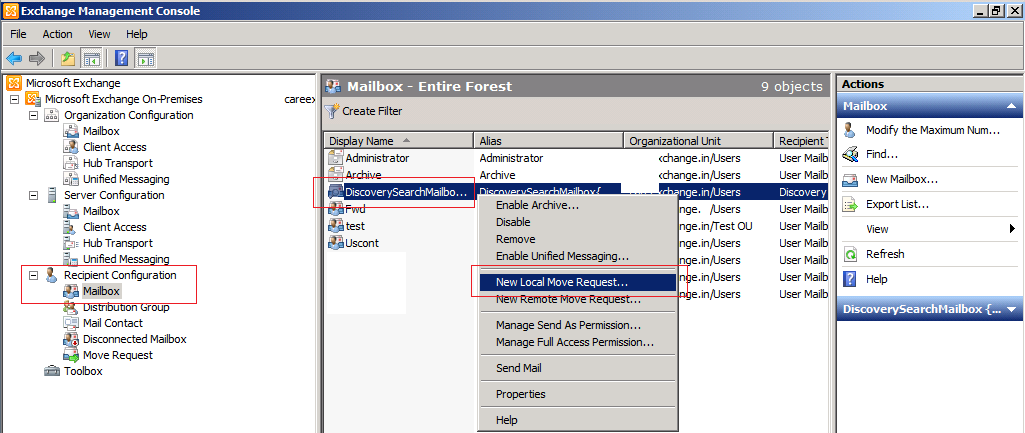This screenshot has width=1025, height=433.
Task: Choose Disable in the context menu
Action: [577, 222]
